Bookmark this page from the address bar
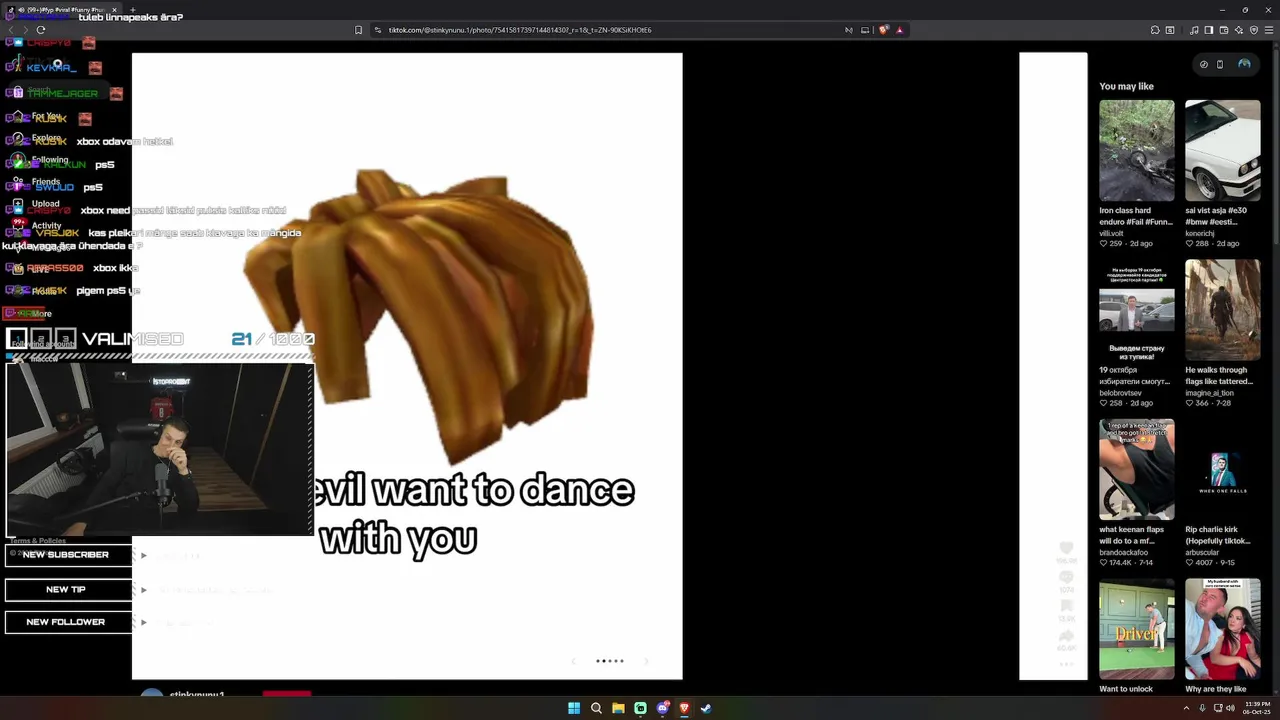Image resolution: width=1280 pixels, height=720 pixels. pos(358,30)
